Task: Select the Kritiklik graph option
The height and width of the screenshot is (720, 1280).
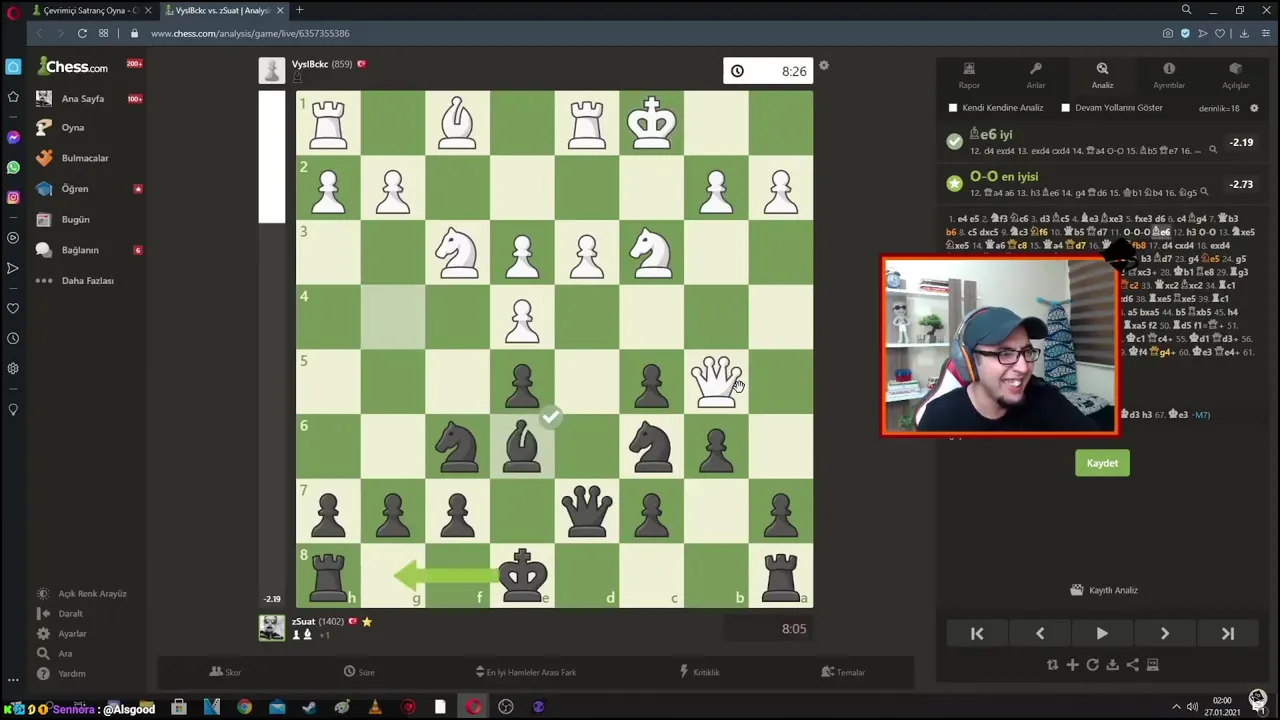Action: tap(699, 672)
